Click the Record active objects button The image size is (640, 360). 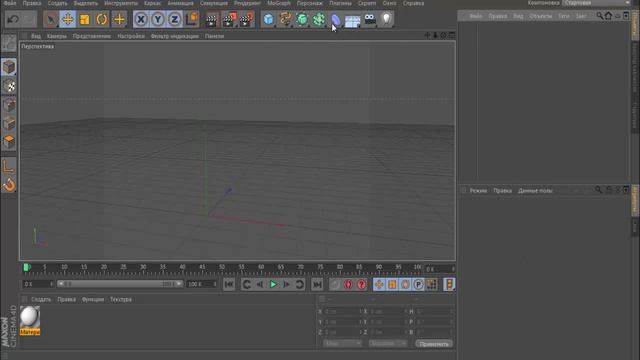(x=335, y=284)
